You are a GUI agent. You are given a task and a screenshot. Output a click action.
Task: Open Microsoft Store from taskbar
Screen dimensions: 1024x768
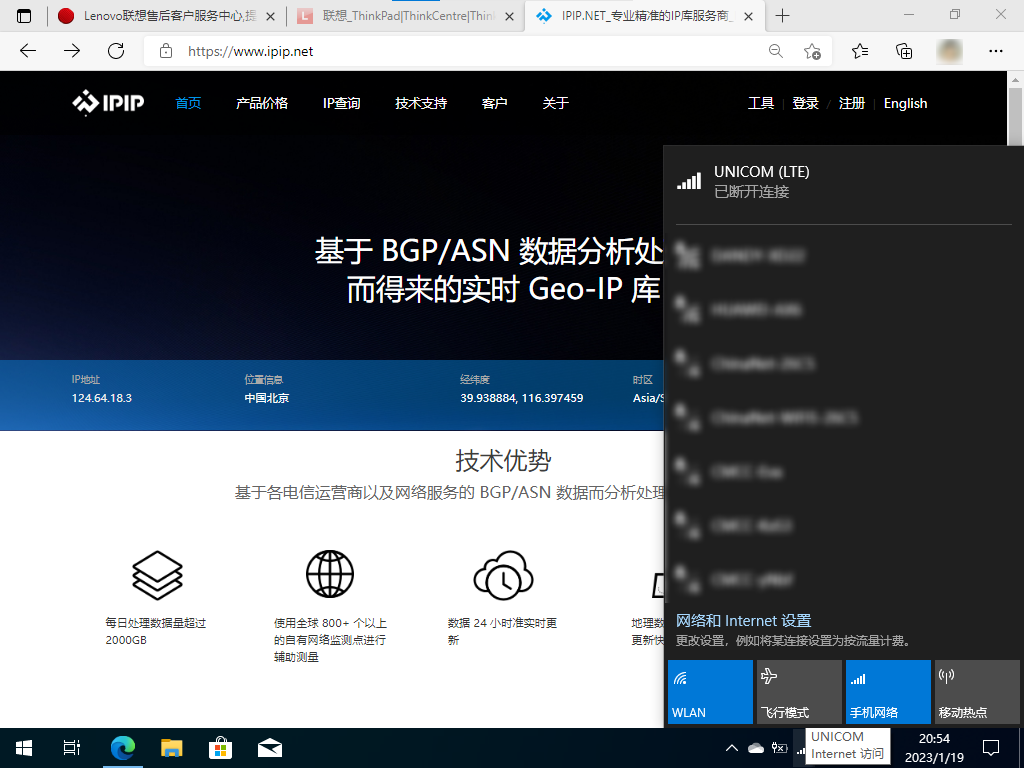(220, 747)
